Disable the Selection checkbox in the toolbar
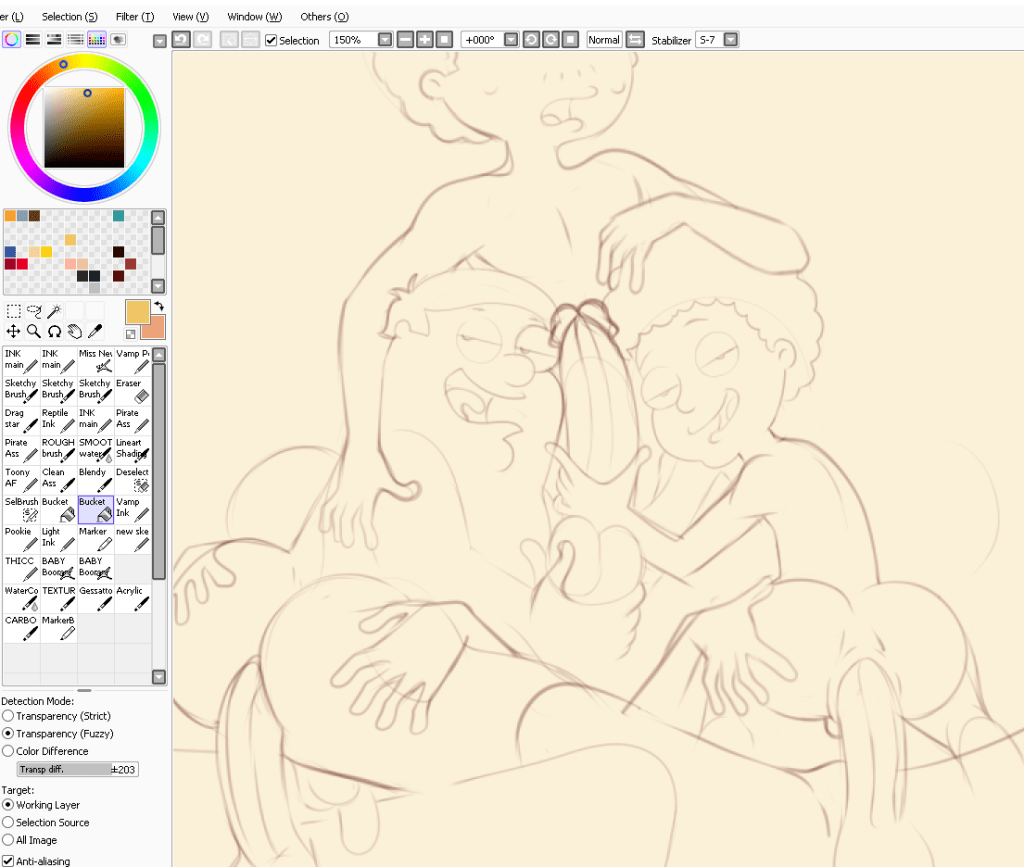 [270, 40]
